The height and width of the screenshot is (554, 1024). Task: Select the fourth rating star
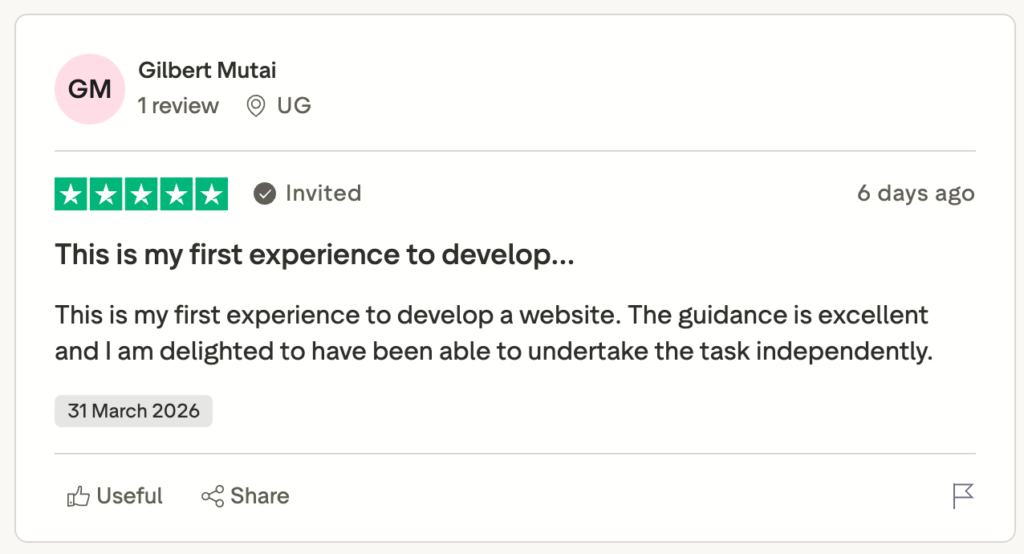tap(176, 194)
